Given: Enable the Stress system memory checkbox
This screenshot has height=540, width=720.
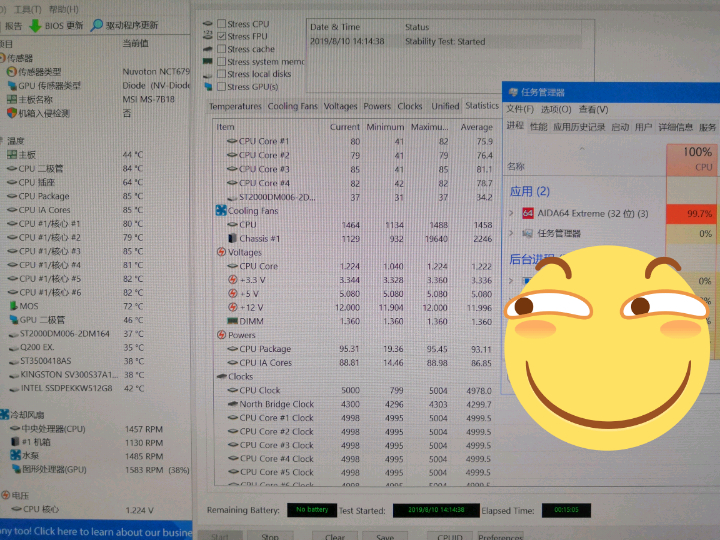Looking at the screenshot, I should 221,62.
